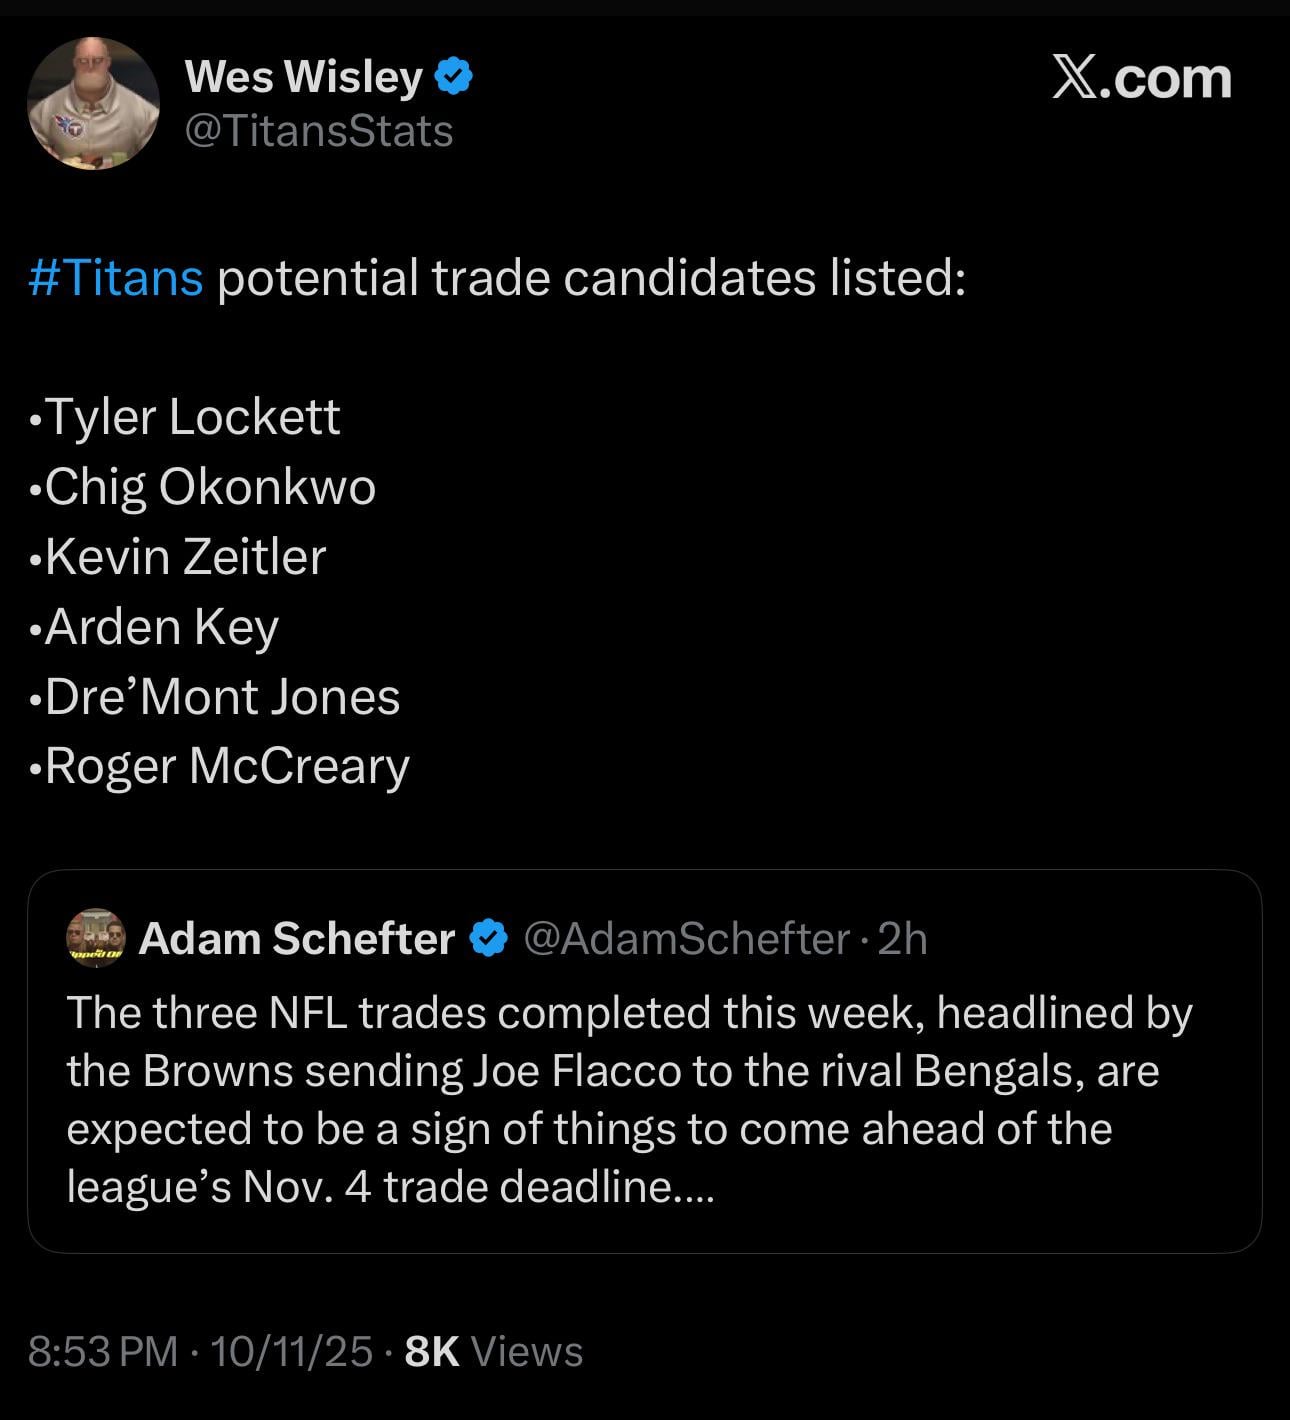
Task: Click the Roger McCreary list entry
Action: tap(227, 767)
